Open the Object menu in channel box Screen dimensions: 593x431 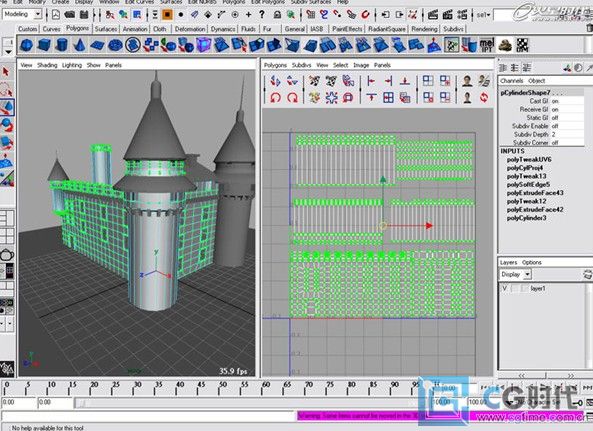pyautogui.click(x=536, y=81)
